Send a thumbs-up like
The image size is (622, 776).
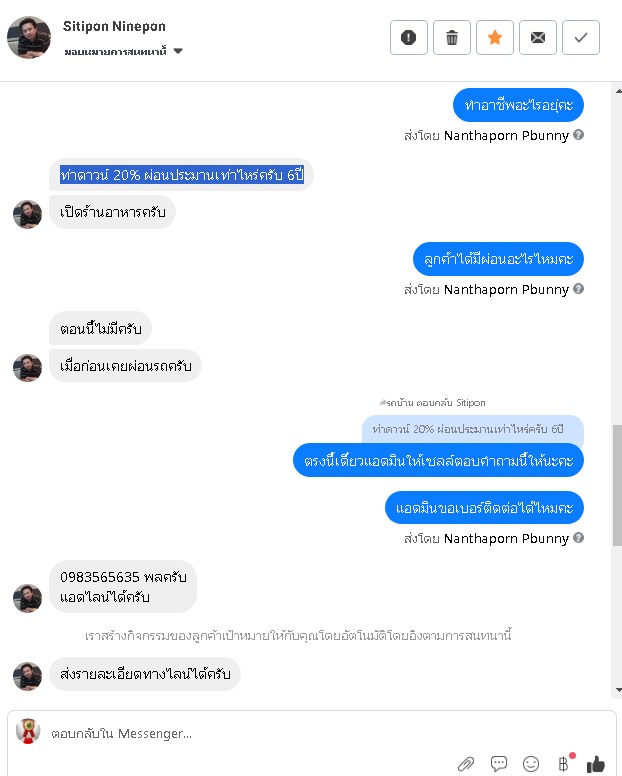(x=595, y=764)
